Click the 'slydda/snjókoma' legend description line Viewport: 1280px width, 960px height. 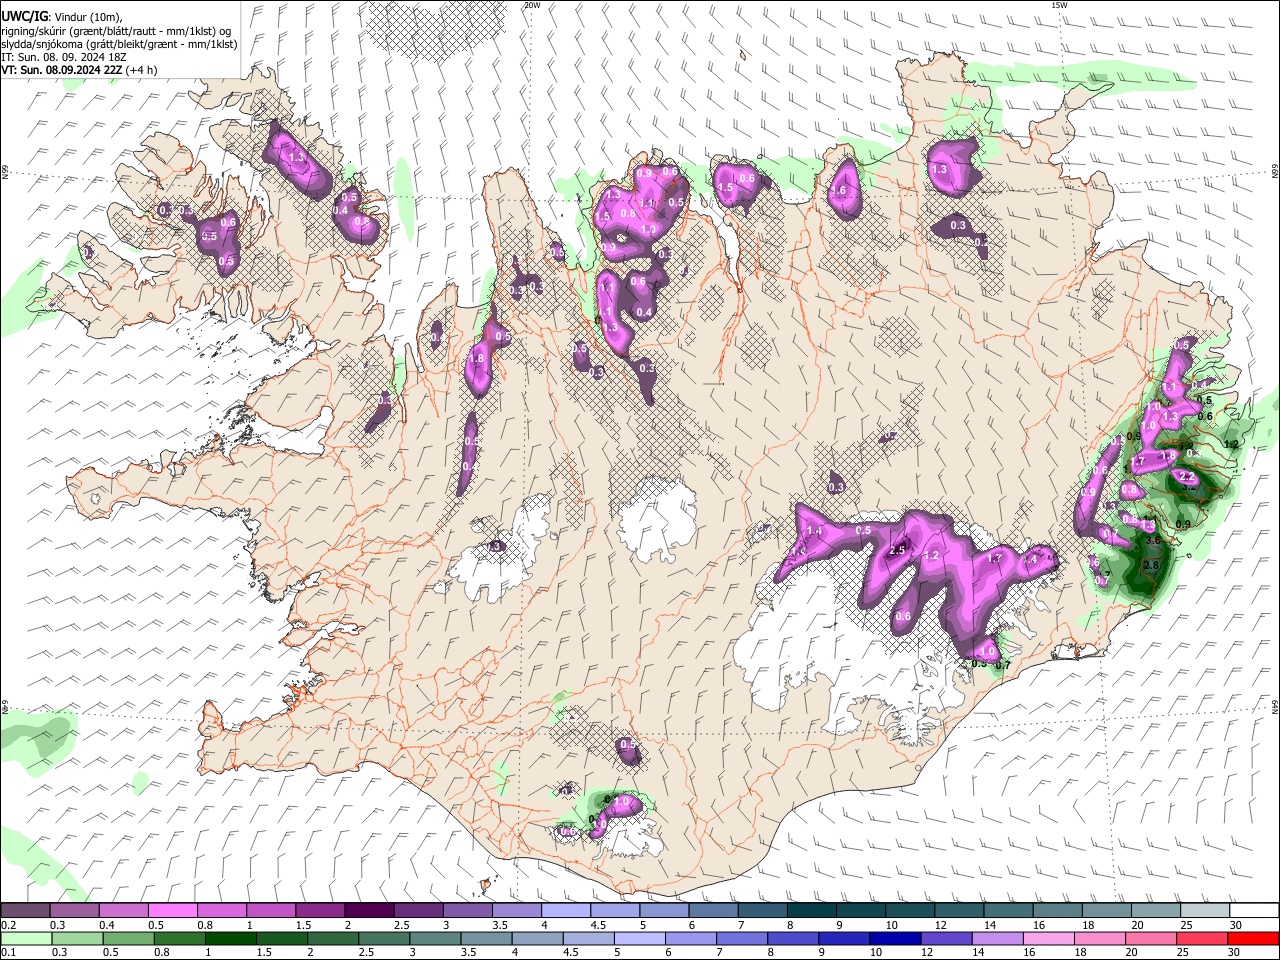119,44
